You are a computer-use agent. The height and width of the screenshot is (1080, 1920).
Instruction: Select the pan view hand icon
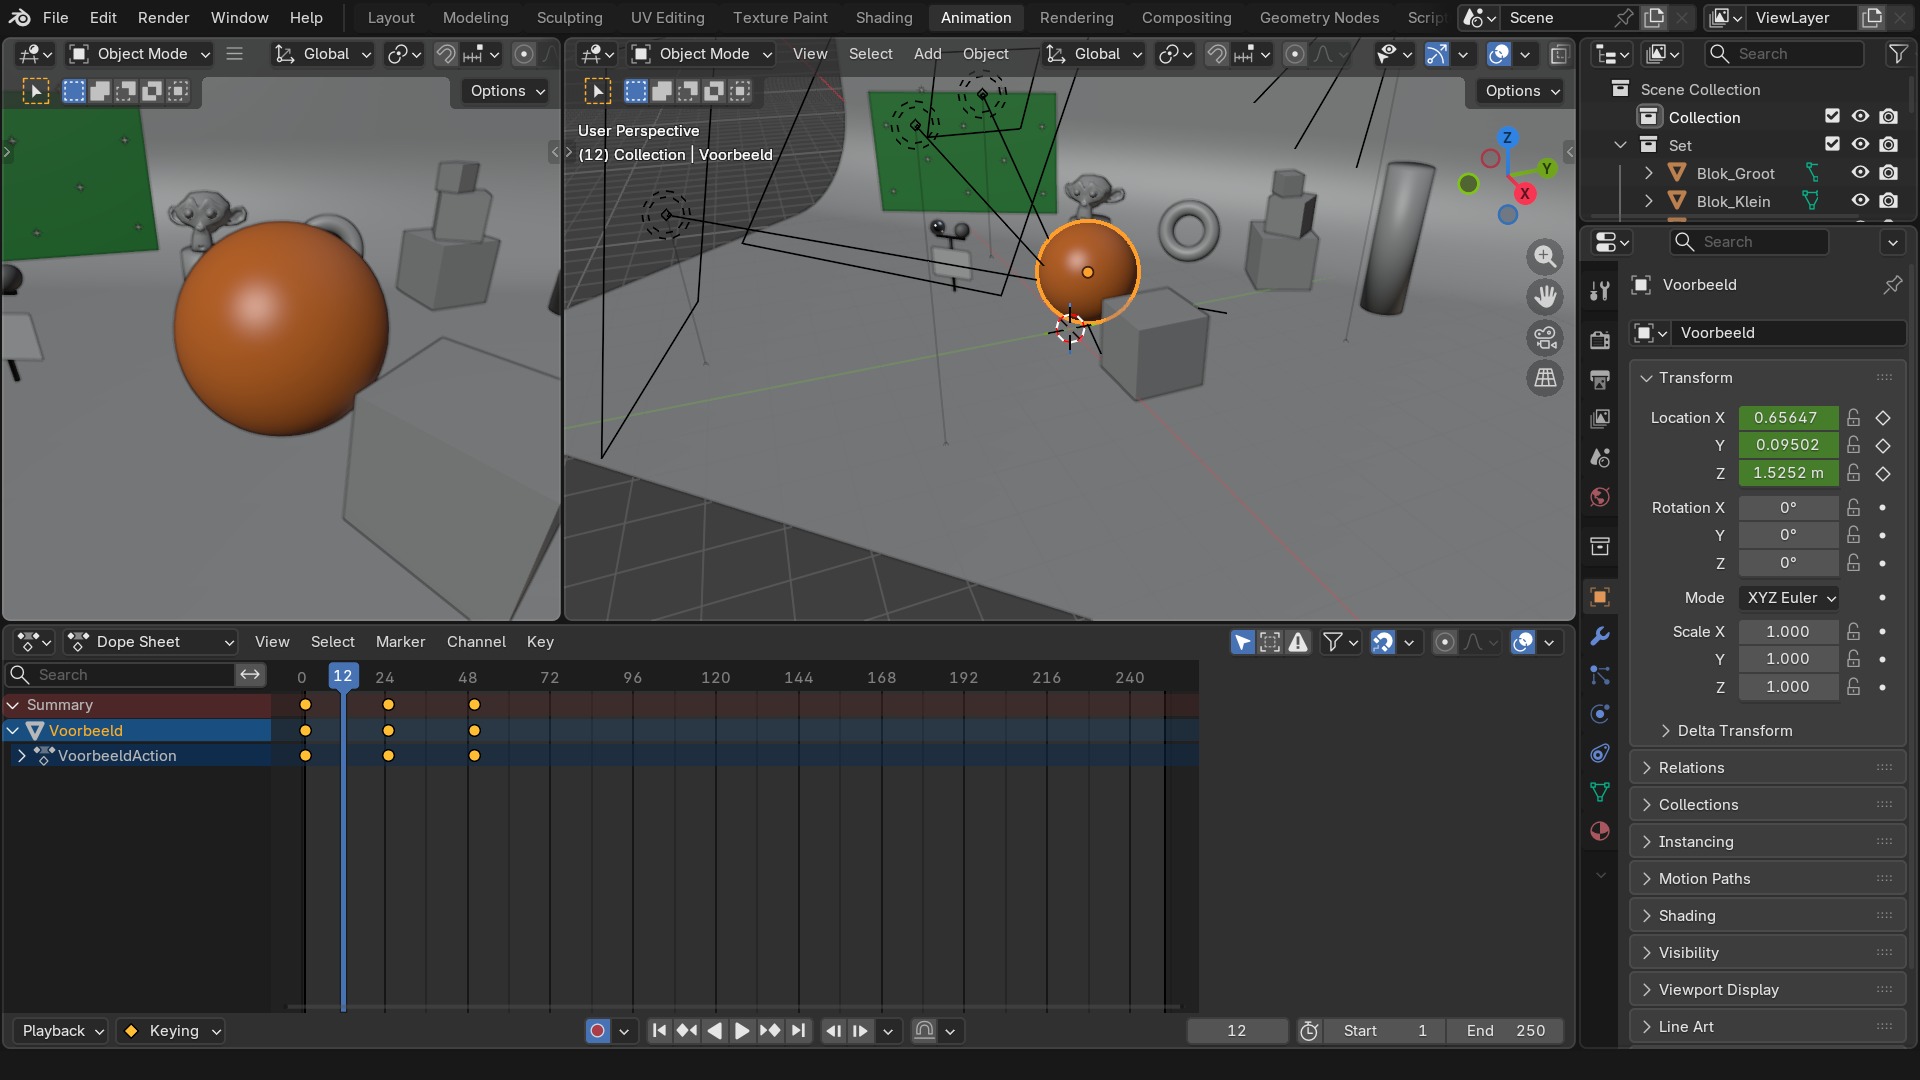(x=1545, y=297)
